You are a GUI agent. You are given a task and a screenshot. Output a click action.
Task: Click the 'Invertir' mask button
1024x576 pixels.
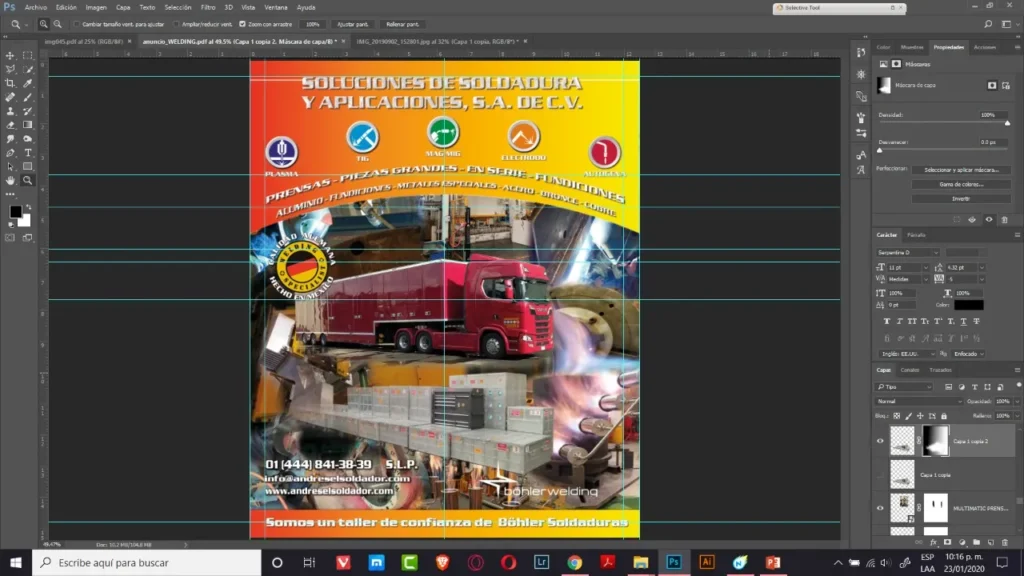click(961, 199)
